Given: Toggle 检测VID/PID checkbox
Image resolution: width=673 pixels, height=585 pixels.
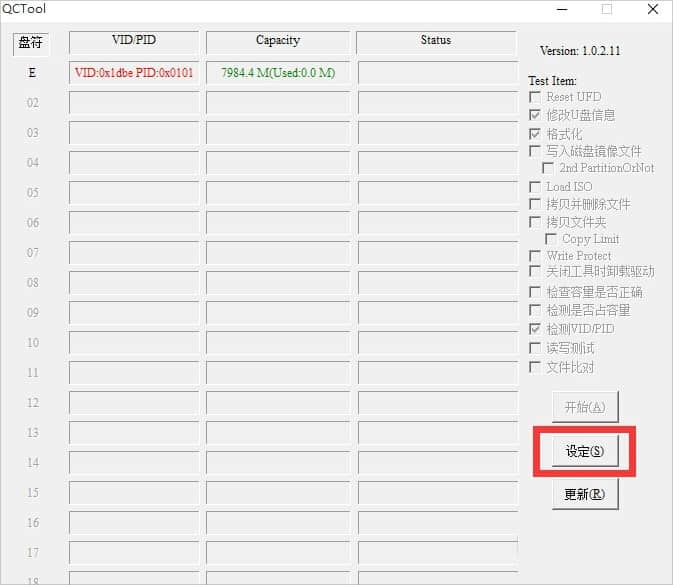Looking at the screenshot, I should (535, 329).
